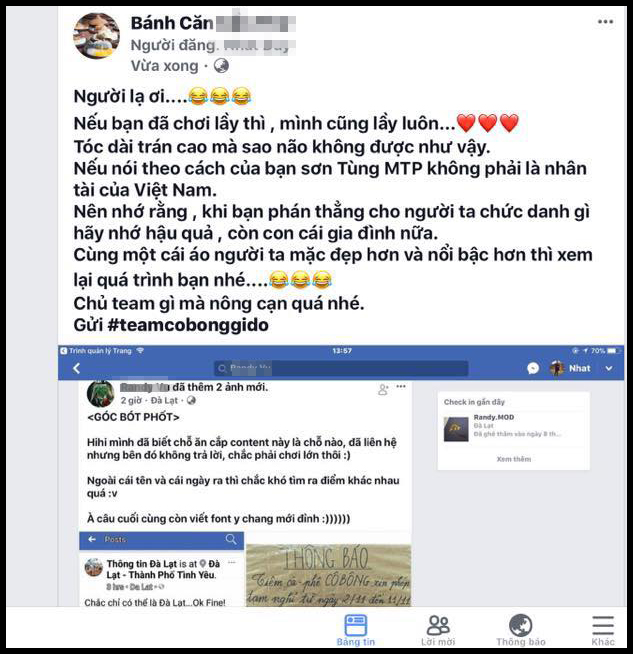633x654 pixels.
Task: Click the Bánh Căn profile picture
Action: 96,36
